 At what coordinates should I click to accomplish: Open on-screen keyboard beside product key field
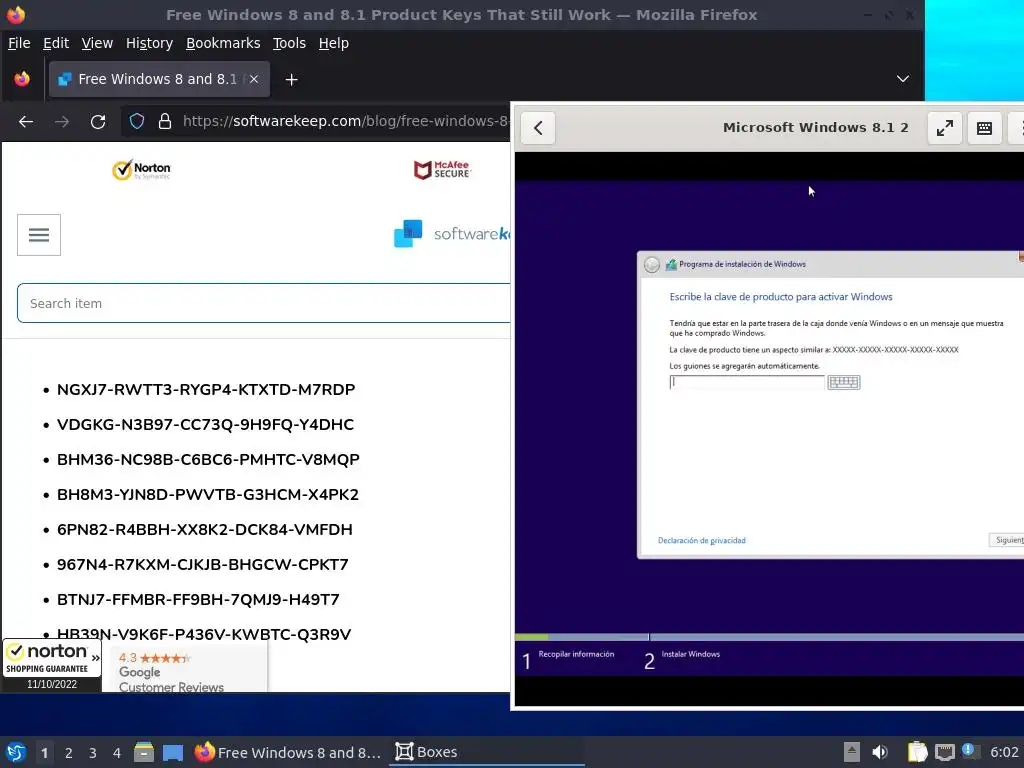coord(844,382)
